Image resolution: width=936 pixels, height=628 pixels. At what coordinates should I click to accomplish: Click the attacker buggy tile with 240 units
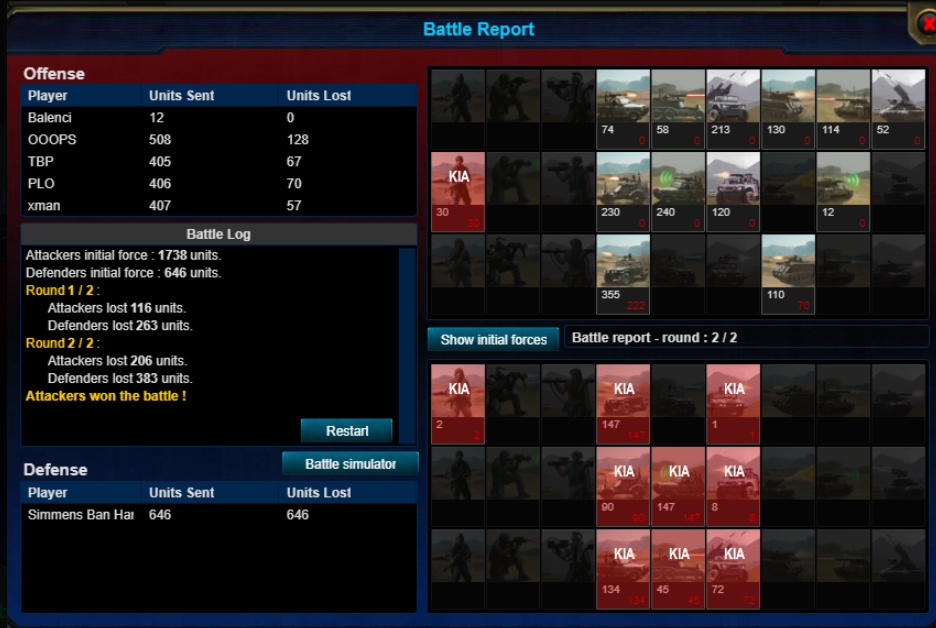coord(678,192)
